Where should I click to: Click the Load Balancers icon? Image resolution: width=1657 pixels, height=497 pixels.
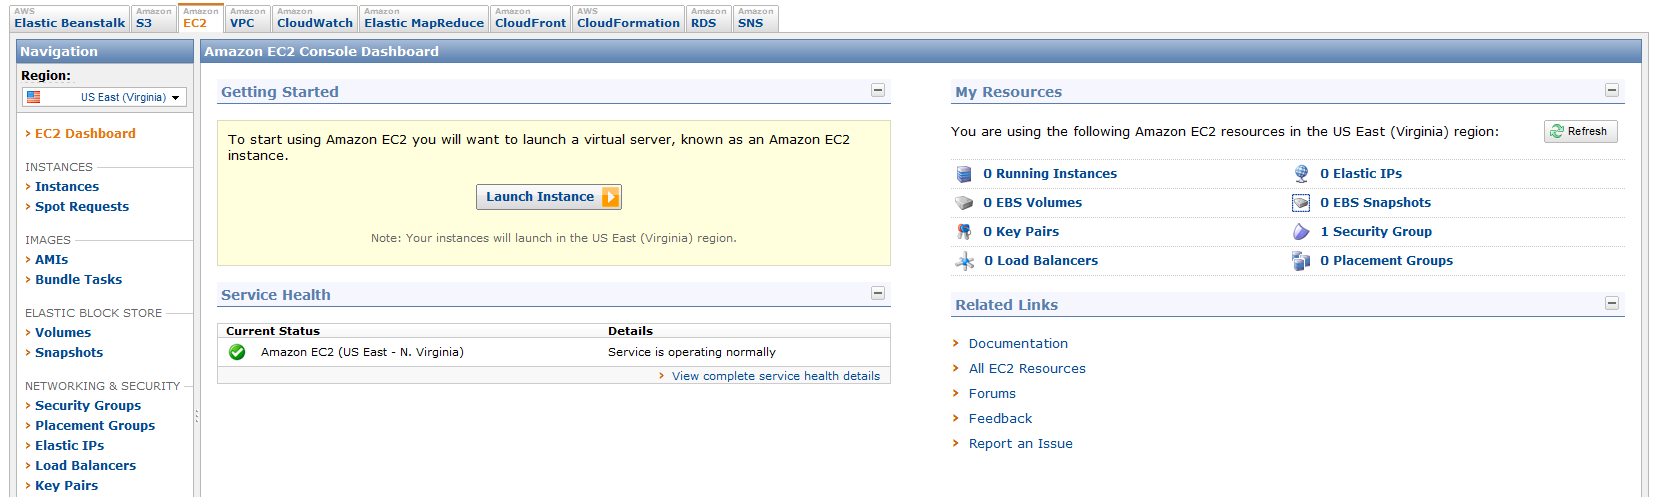click(964, 261)
